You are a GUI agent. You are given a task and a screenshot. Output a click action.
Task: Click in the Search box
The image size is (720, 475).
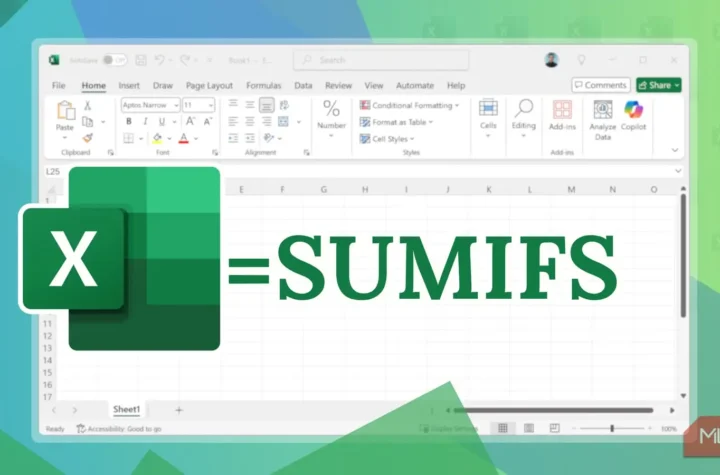tap(381, 60)
